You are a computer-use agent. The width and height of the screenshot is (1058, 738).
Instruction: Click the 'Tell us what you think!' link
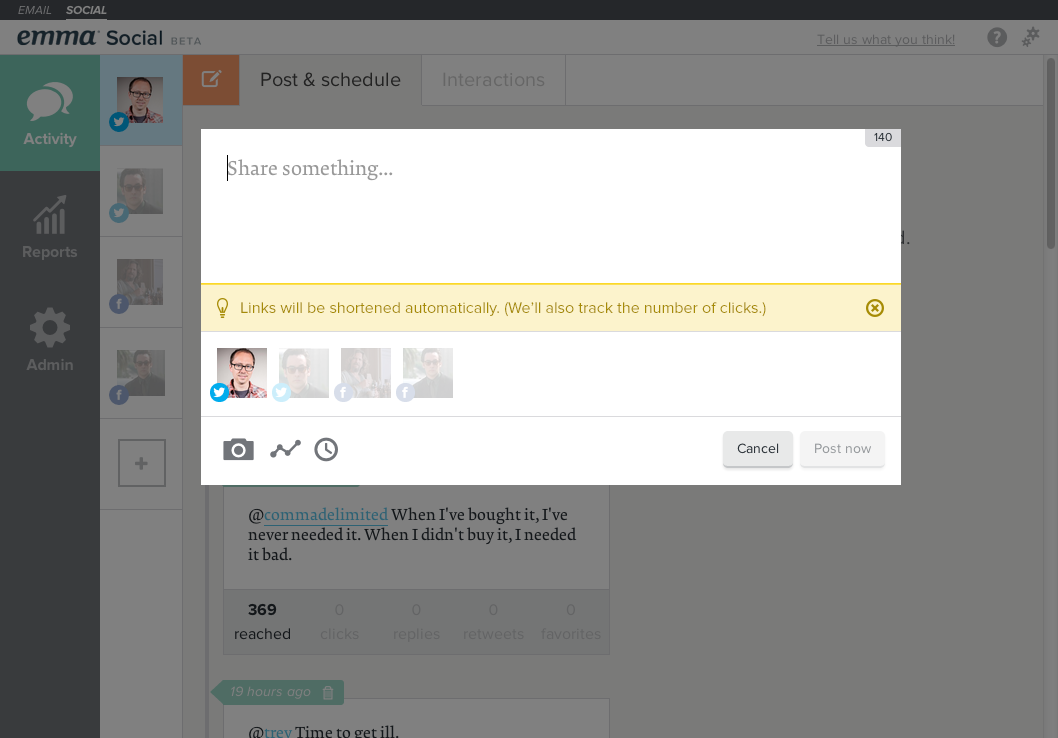pyautogui.click(x=885, y=40)
